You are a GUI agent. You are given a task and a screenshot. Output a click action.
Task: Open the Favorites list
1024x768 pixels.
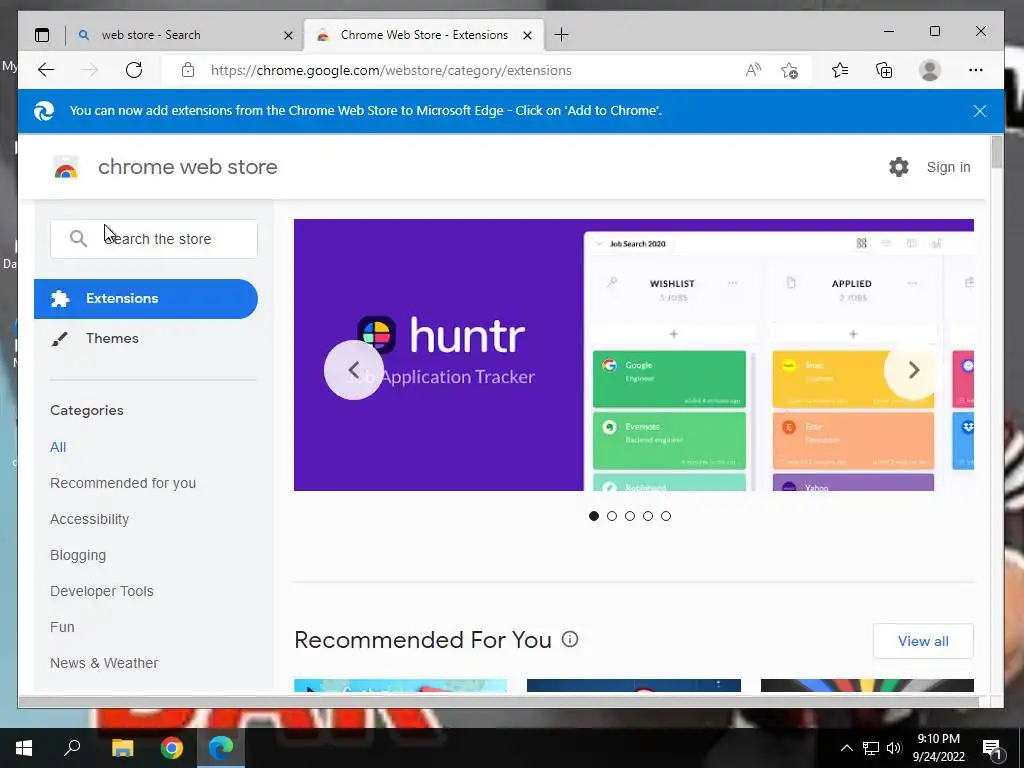tap(840, 70)
